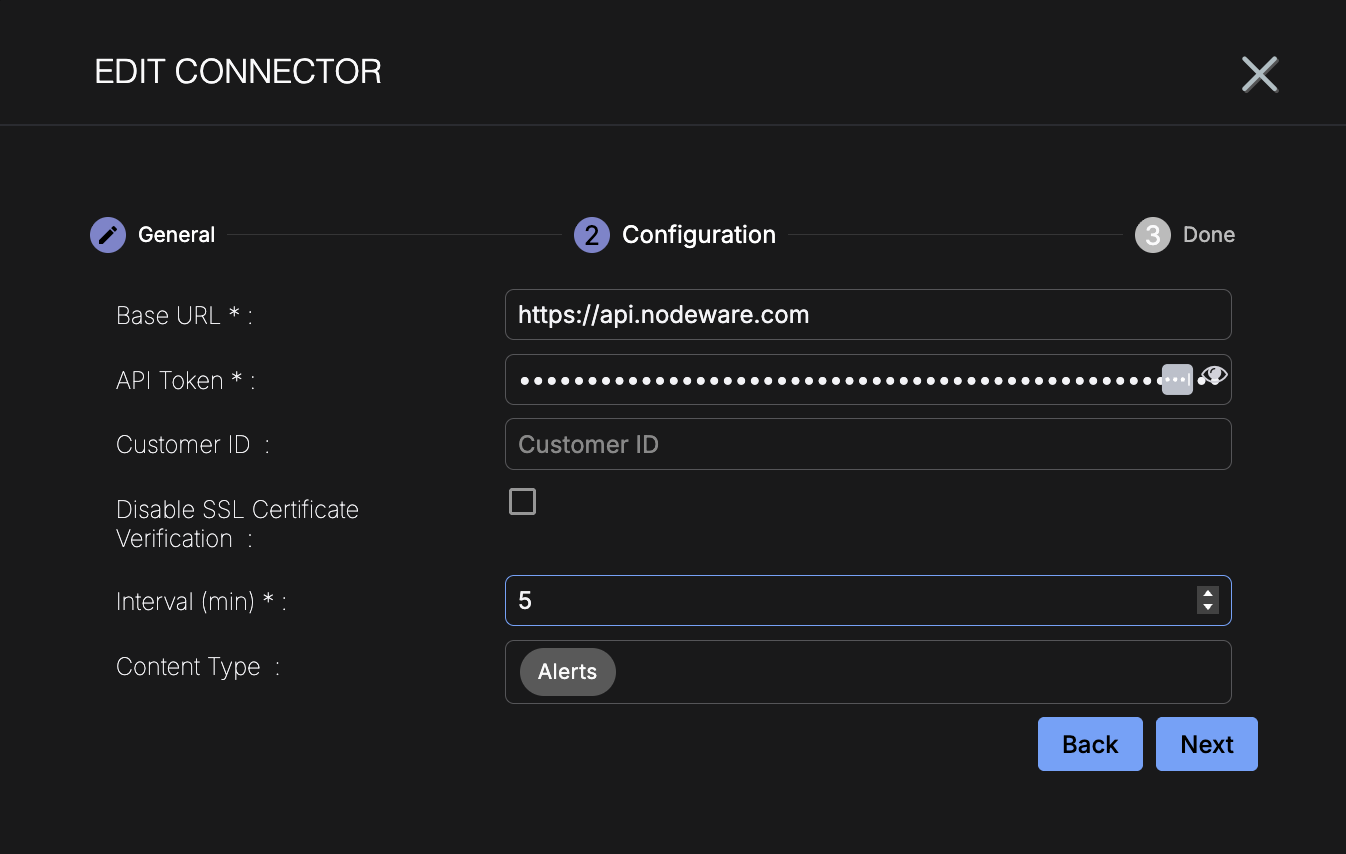Jump to the Done step label
Screen dimensions: 1346x854
[1208, 235]
